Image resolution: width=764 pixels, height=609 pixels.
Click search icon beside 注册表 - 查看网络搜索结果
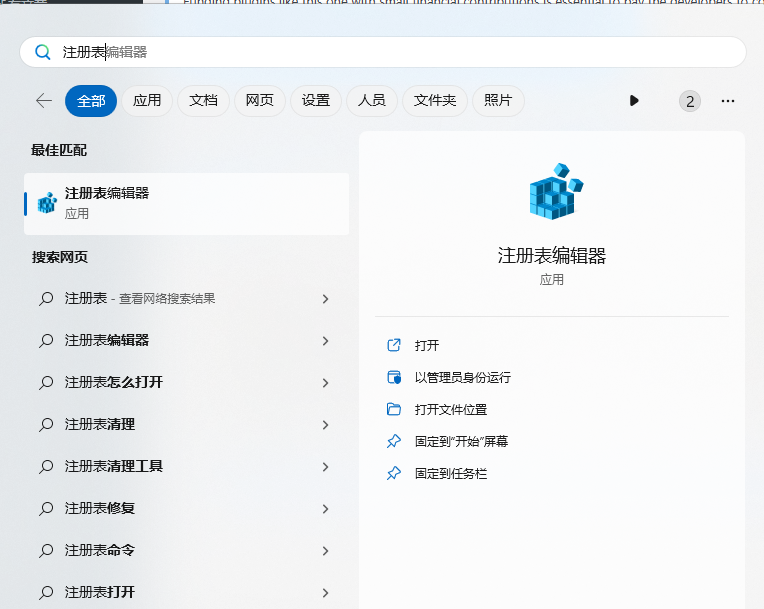tap(46, 299)
